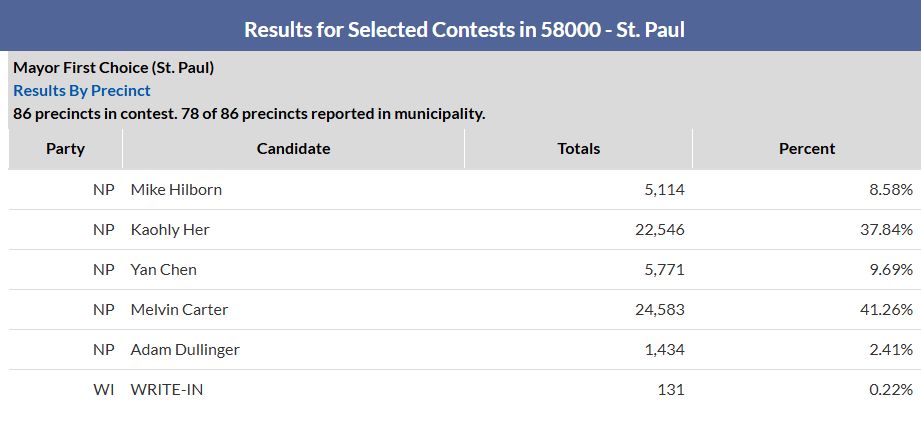Click the WI party cell for WRITE-IN
The image size is (921, 426).
click(x=104, y=389)
